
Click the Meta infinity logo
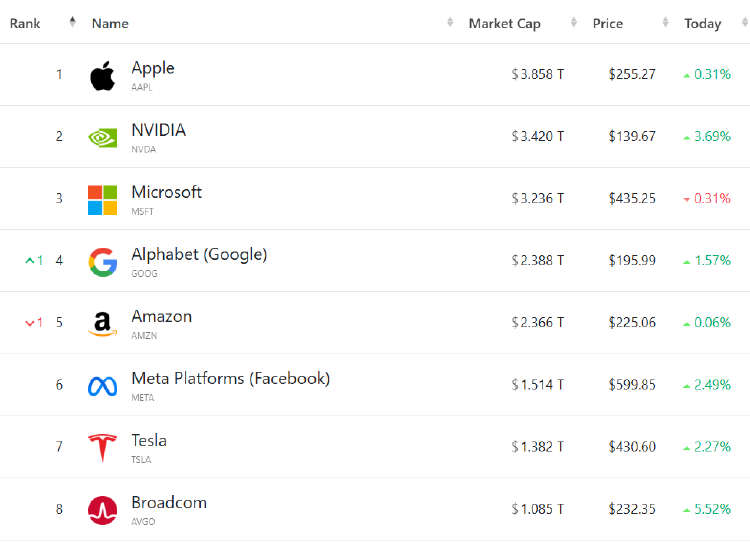coord(102,386)
